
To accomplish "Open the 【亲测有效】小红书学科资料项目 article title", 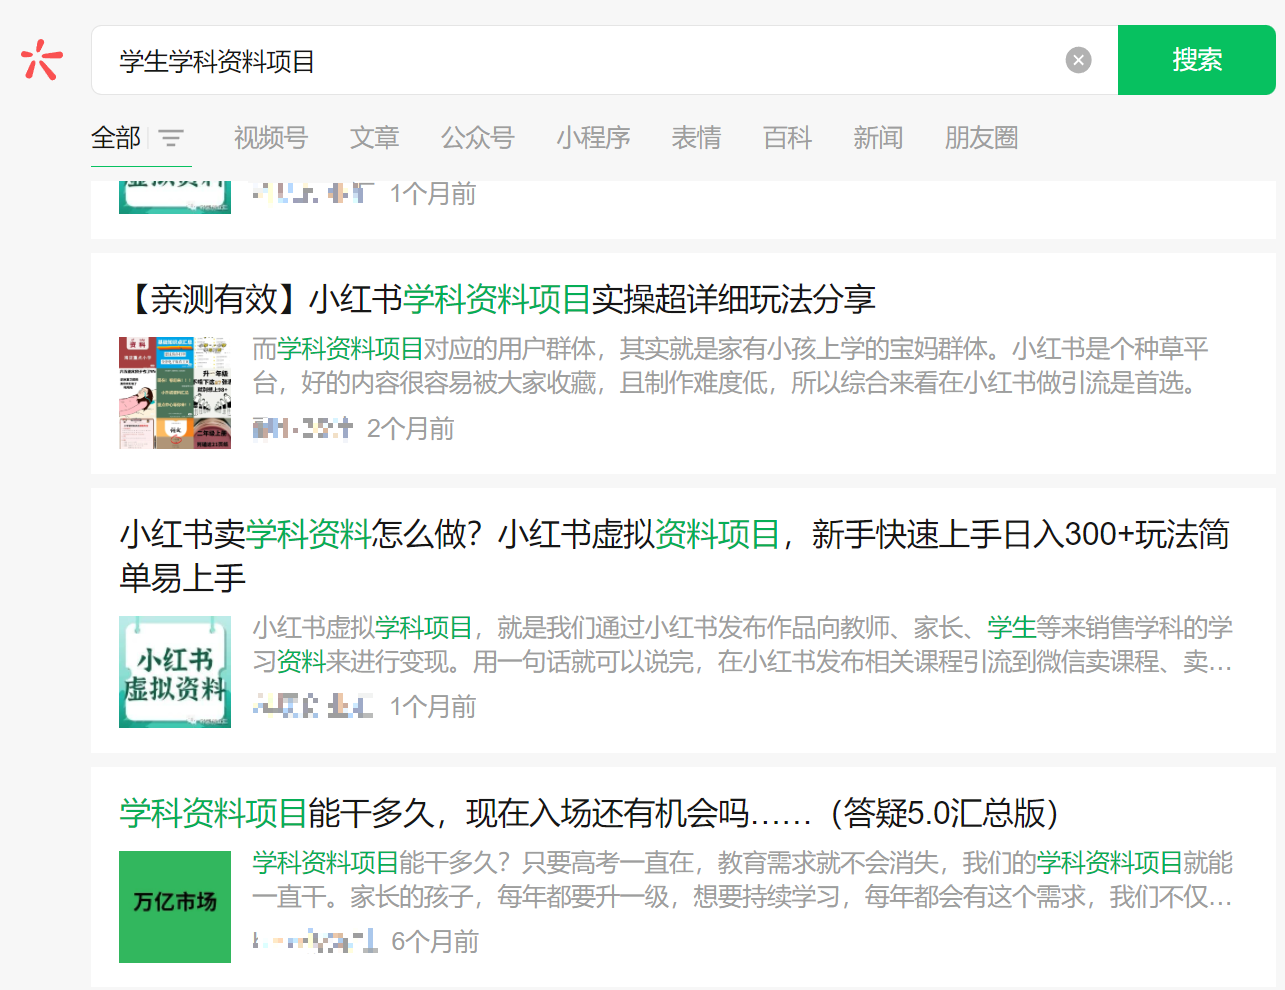I will pyautogui.click(x=497, y=299).
